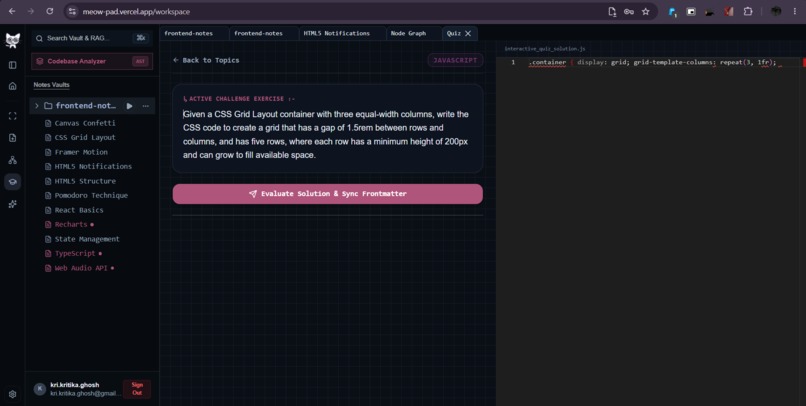Open the three-dot menu for frontend-notes
The height and width of the screenshot is (406, 806).
[x=145, y=106]
